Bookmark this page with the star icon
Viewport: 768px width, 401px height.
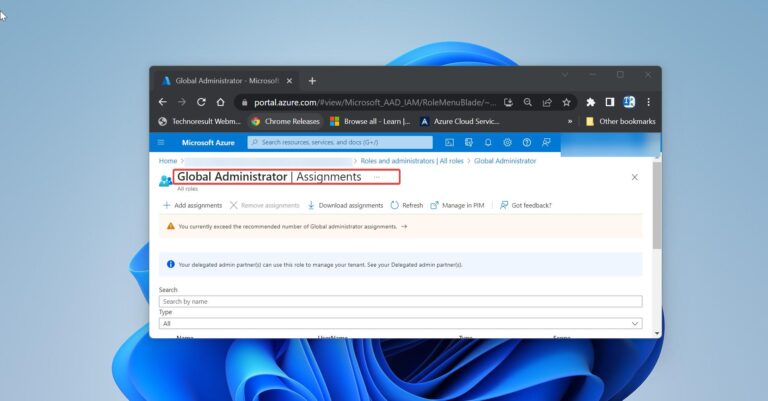pos(566,102)
